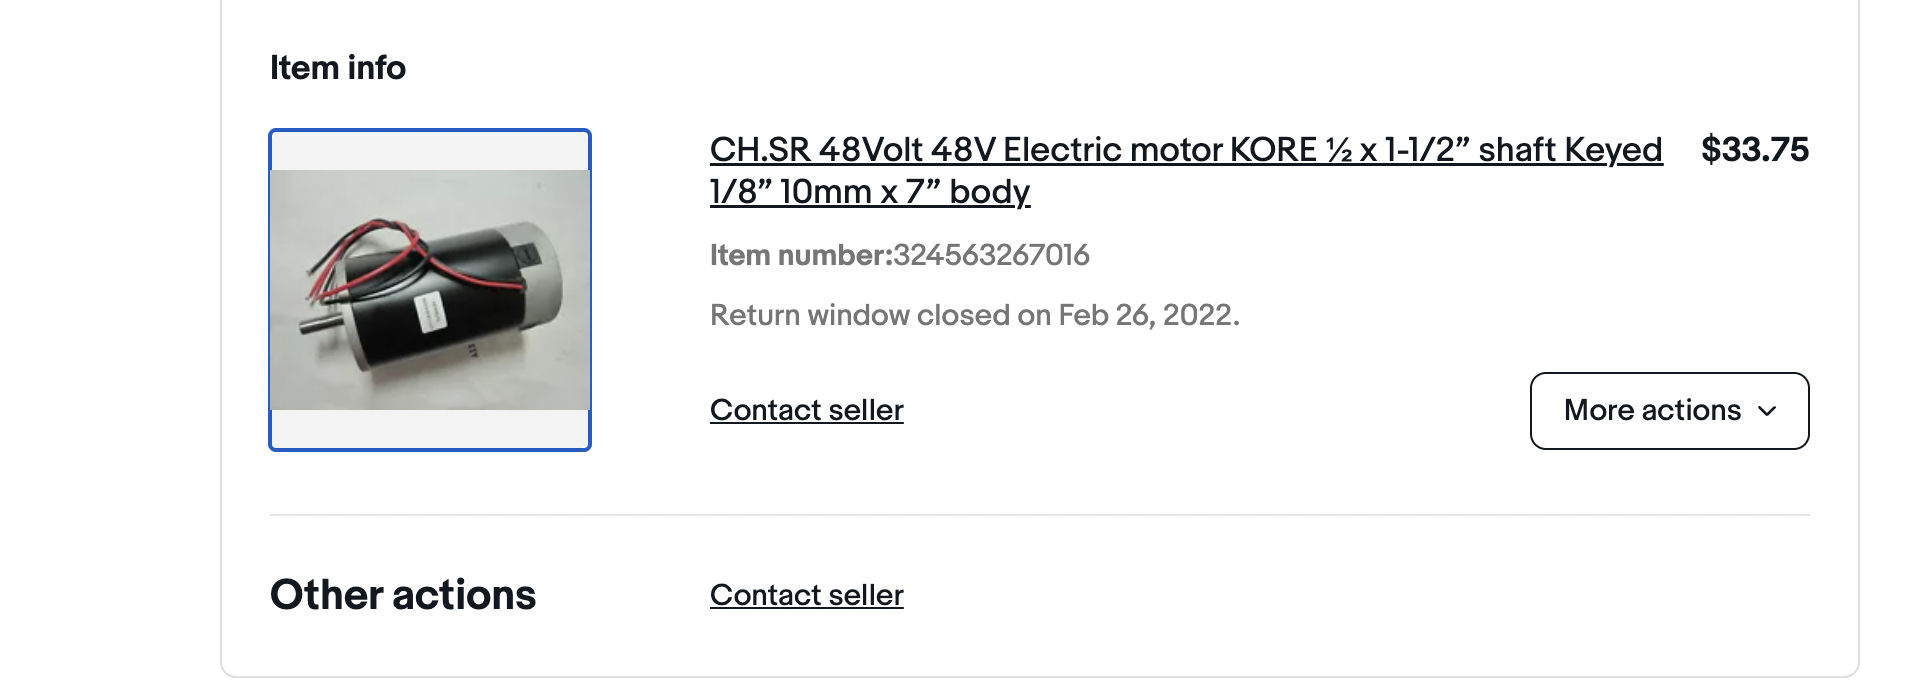This screenshot has height=690, width=1914.
Task: Click the item number 324563267016
Action: coord(991,256)
